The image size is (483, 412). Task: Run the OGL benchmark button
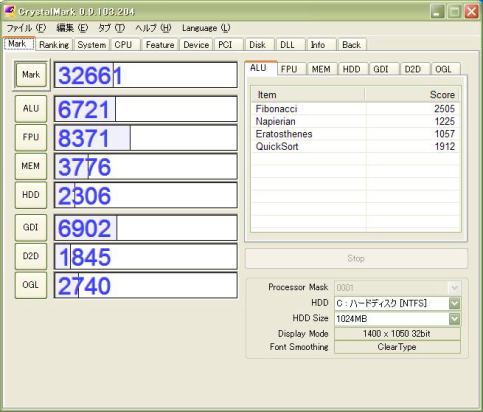tap(31, 285)
